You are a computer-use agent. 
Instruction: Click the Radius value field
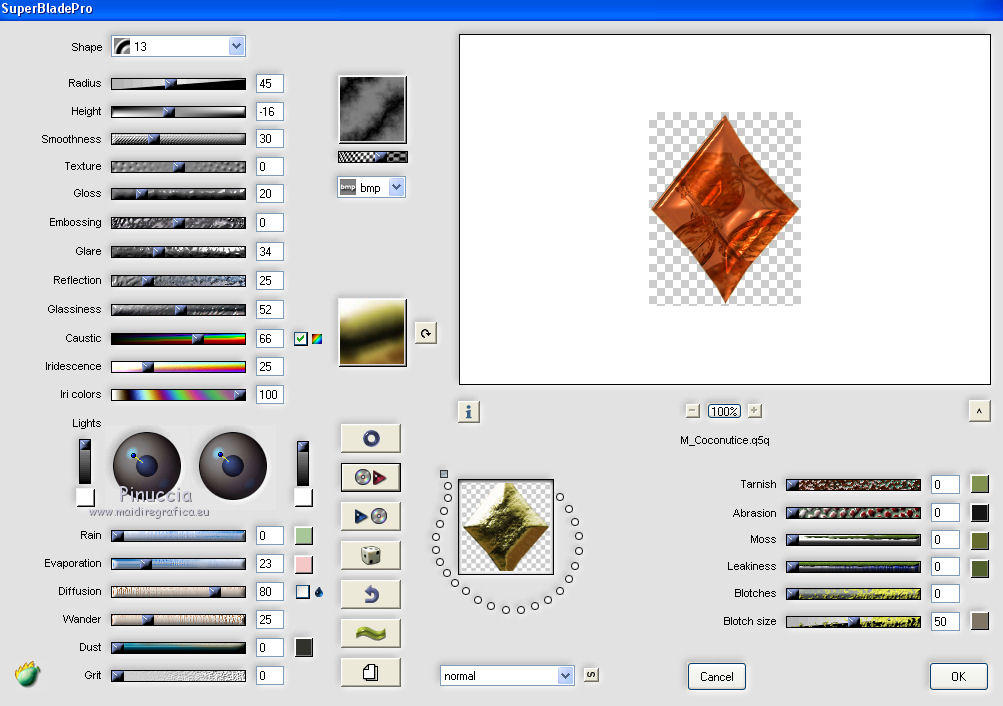pos(269,84)
